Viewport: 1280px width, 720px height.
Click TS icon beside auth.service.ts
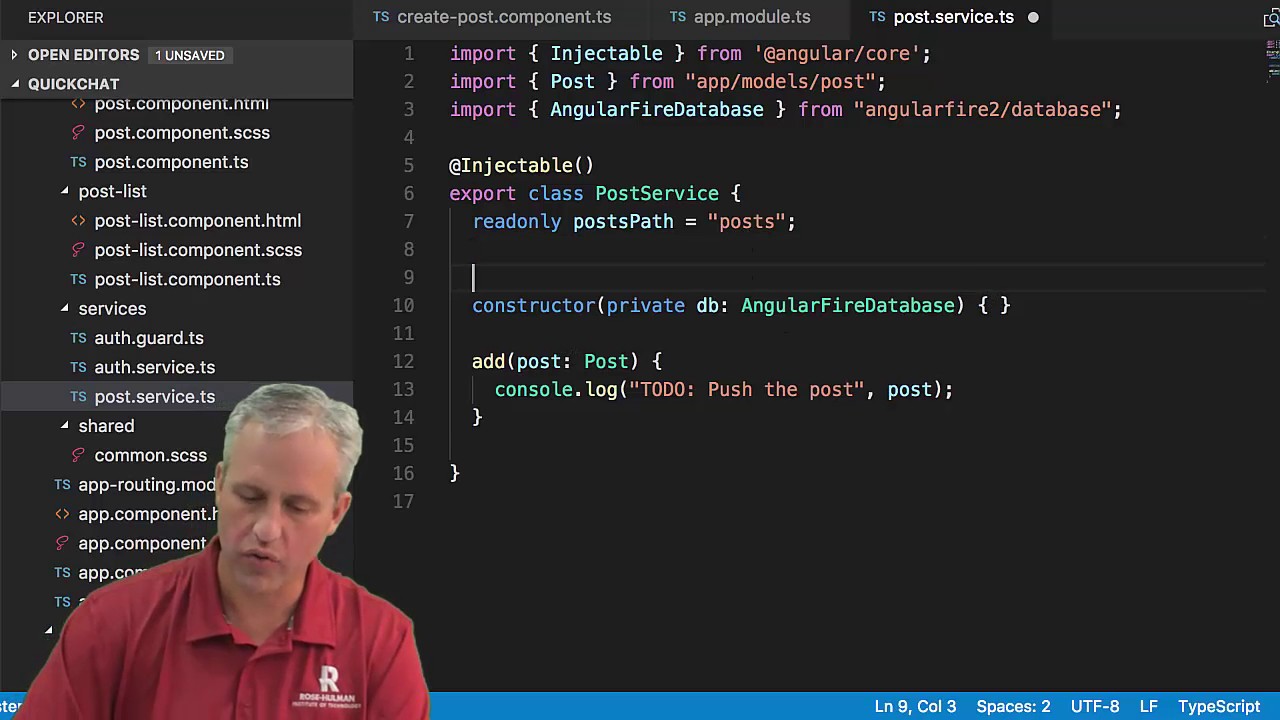point(78,367)
